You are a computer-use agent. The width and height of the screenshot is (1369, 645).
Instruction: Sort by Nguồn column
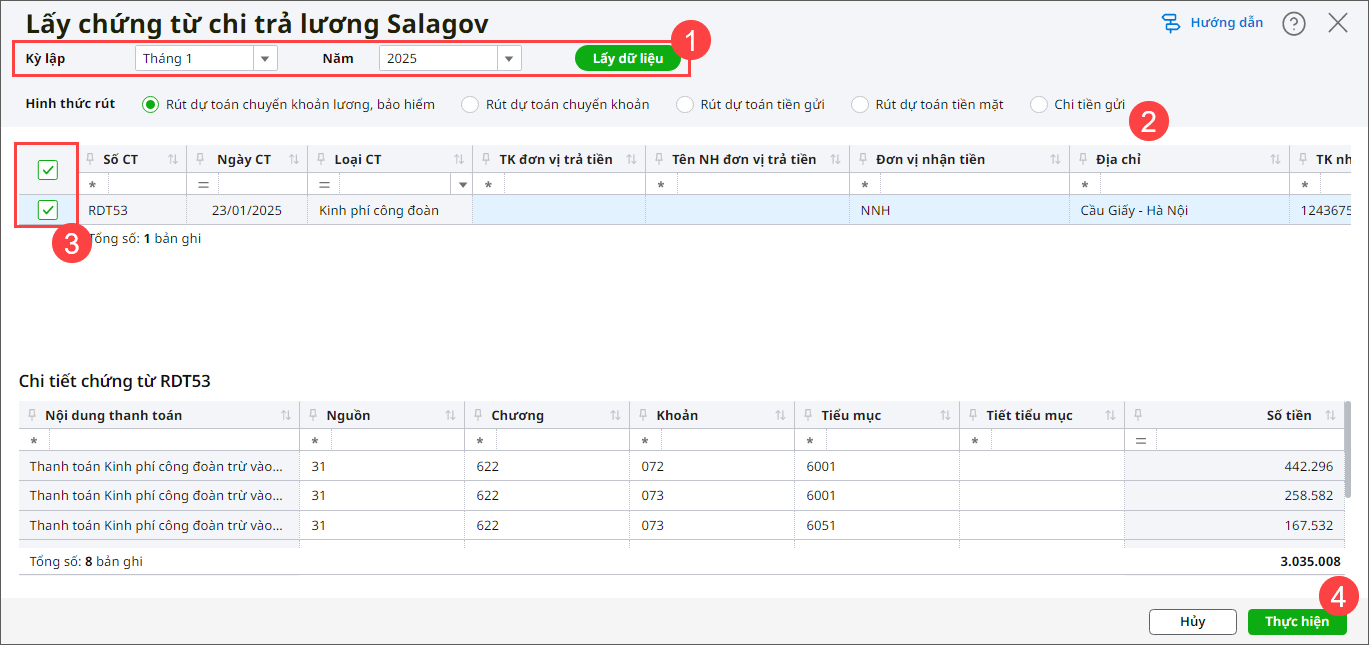[451, 416]
